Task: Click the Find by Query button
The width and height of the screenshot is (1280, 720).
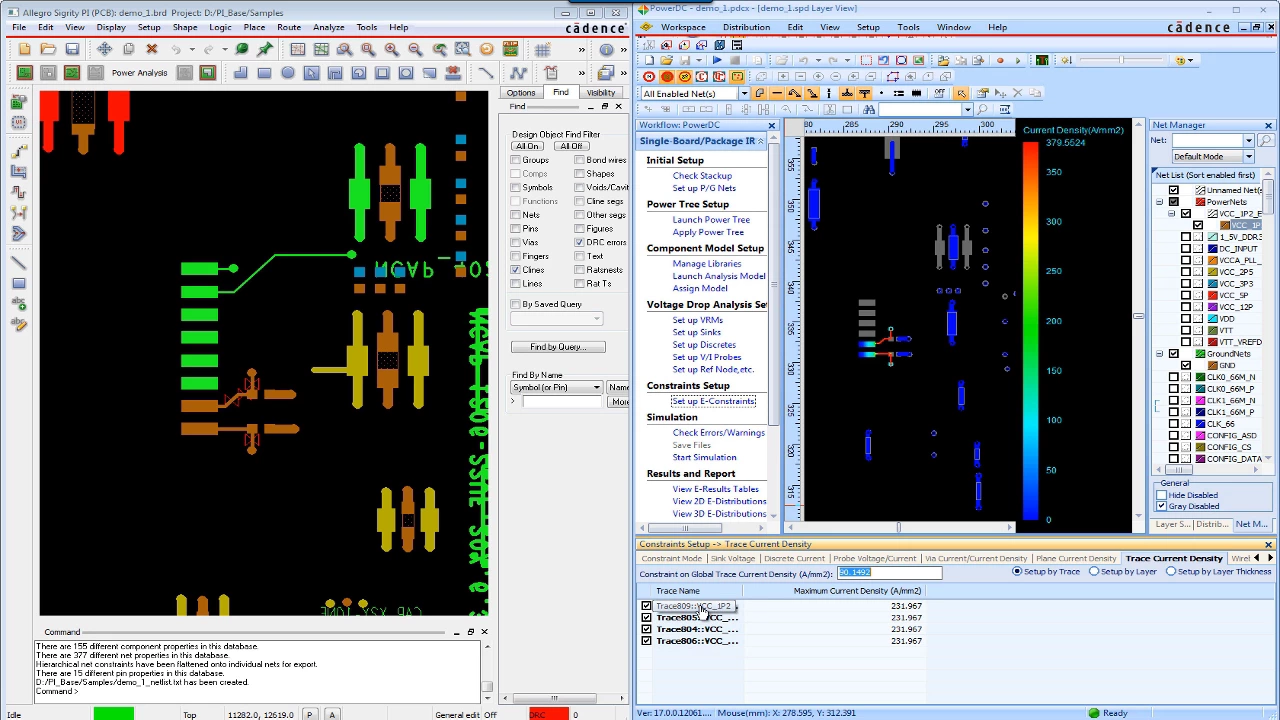Action: tap(558, 347)
